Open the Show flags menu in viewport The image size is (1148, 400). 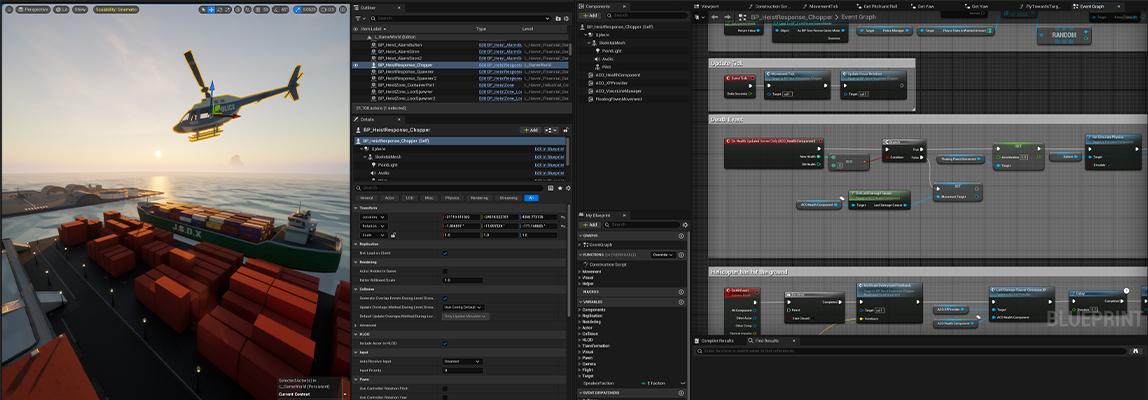[80, 10]
